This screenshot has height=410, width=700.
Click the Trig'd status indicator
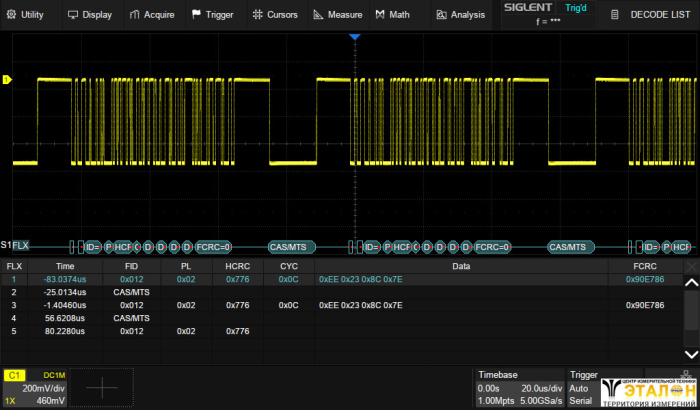[x=576, y=8]
